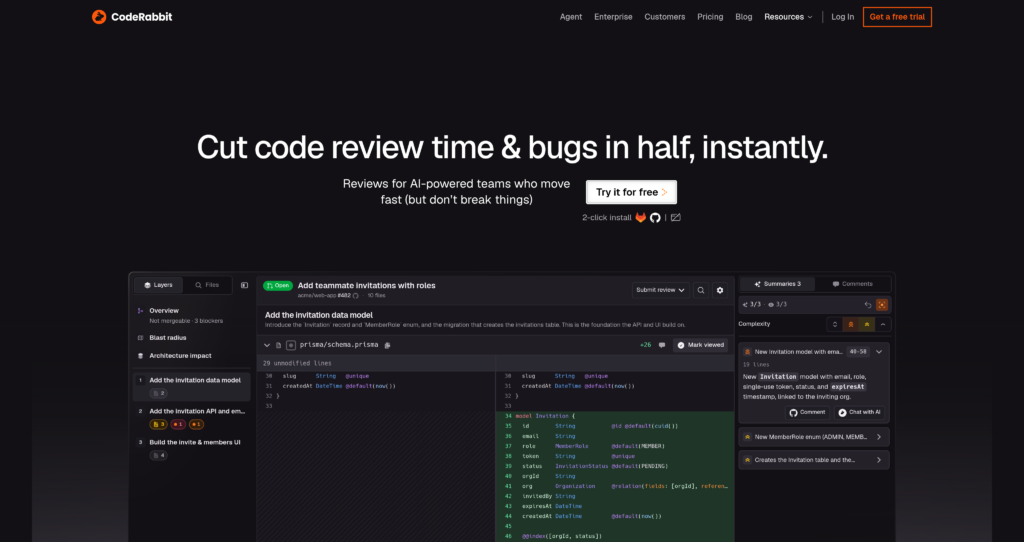Click the Chat with AI button
Image resolution: width=1024 pixels, height=542 pixels.
pos(859,413)
